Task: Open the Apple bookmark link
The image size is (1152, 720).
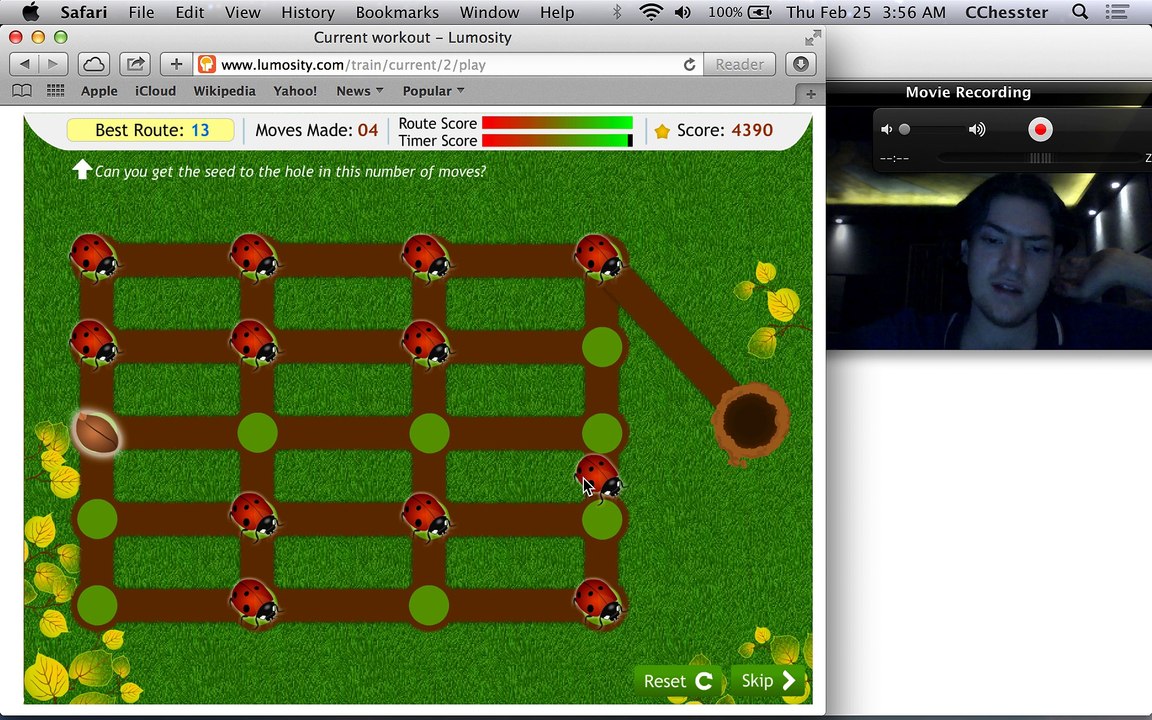Action: click(99, 91)
